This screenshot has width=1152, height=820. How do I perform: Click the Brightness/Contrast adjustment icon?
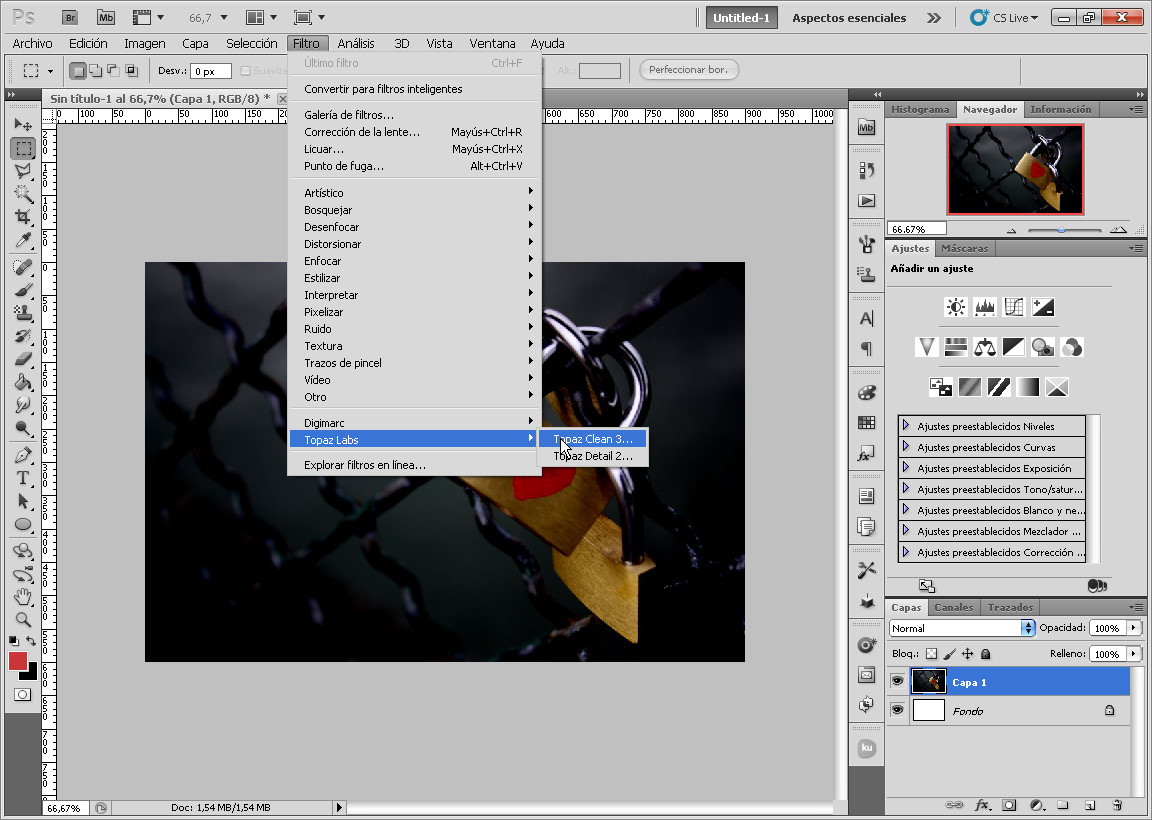pos(956,307)
